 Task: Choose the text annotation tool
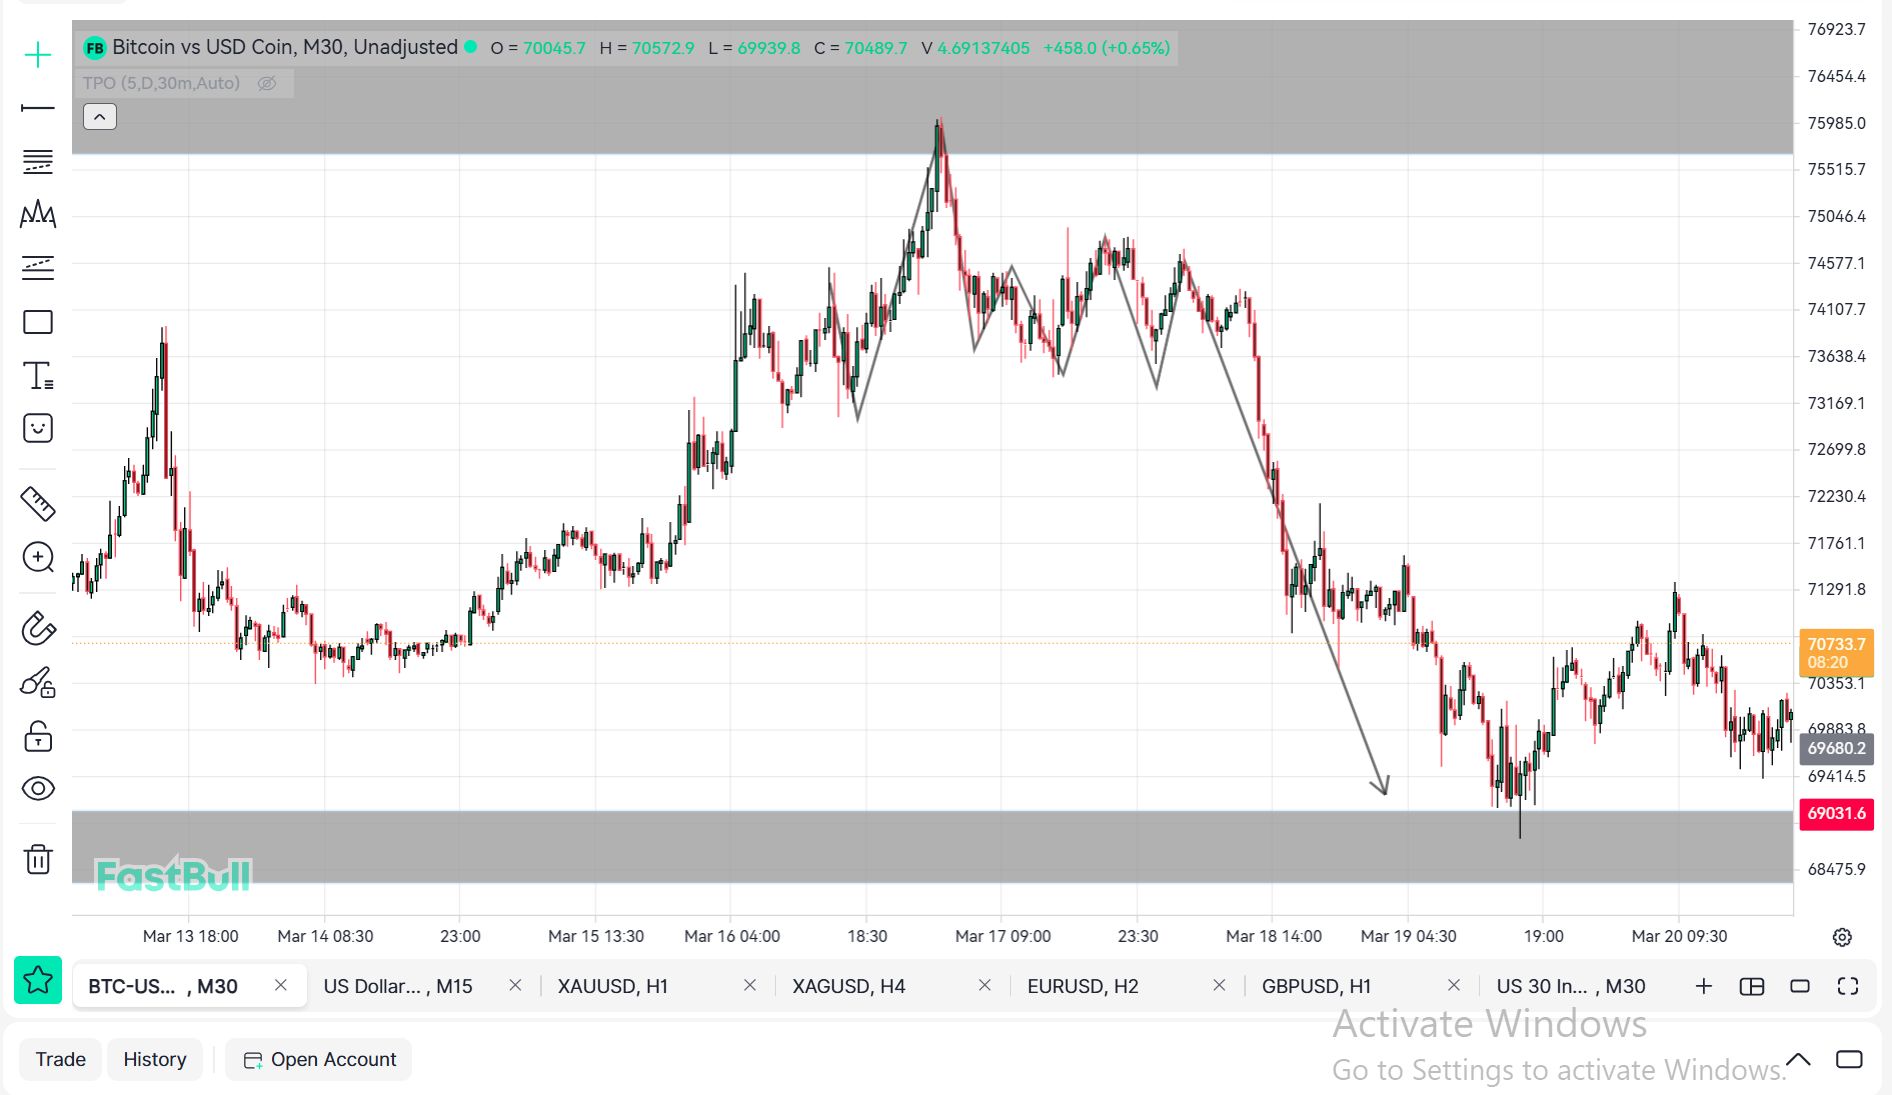(38, 376)
